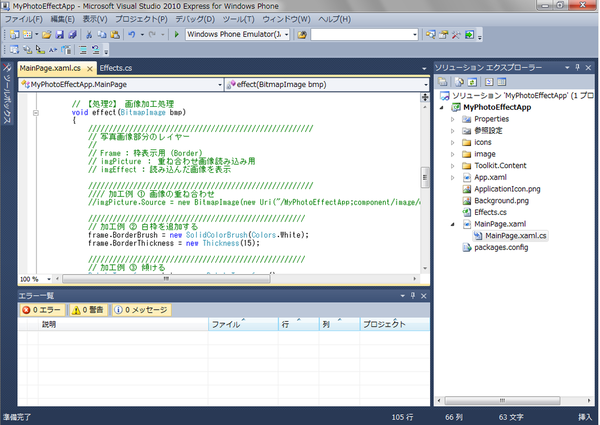Pin the Solution Explorer panel with pushpin
600x425 pixels.
[x=578, y=66]
